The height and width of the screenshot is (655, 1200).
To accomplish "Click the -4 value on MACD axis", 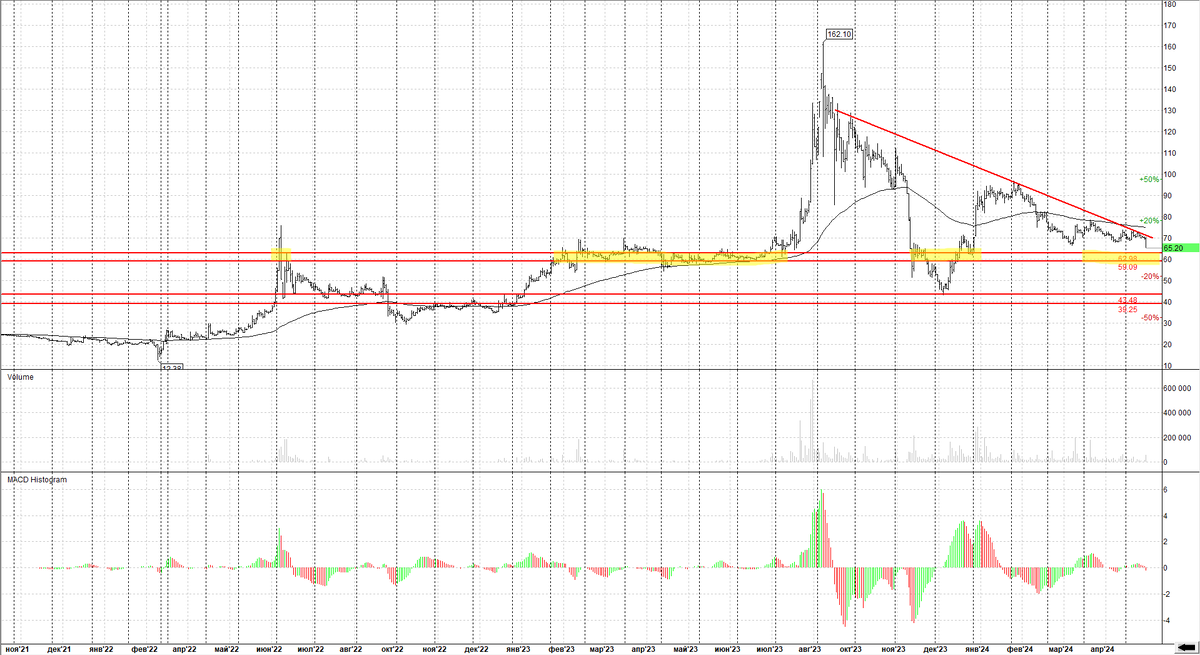I will [1168, 620].
